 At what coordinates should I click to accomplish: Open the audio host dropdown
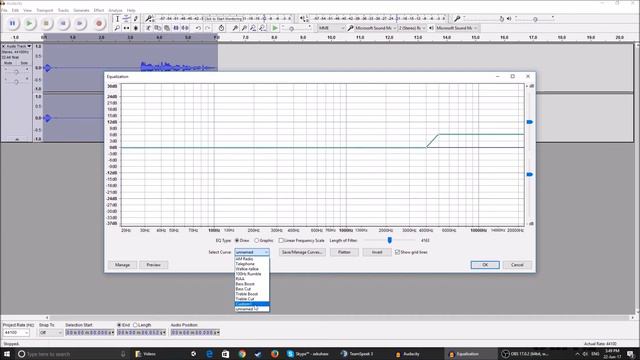331,28
